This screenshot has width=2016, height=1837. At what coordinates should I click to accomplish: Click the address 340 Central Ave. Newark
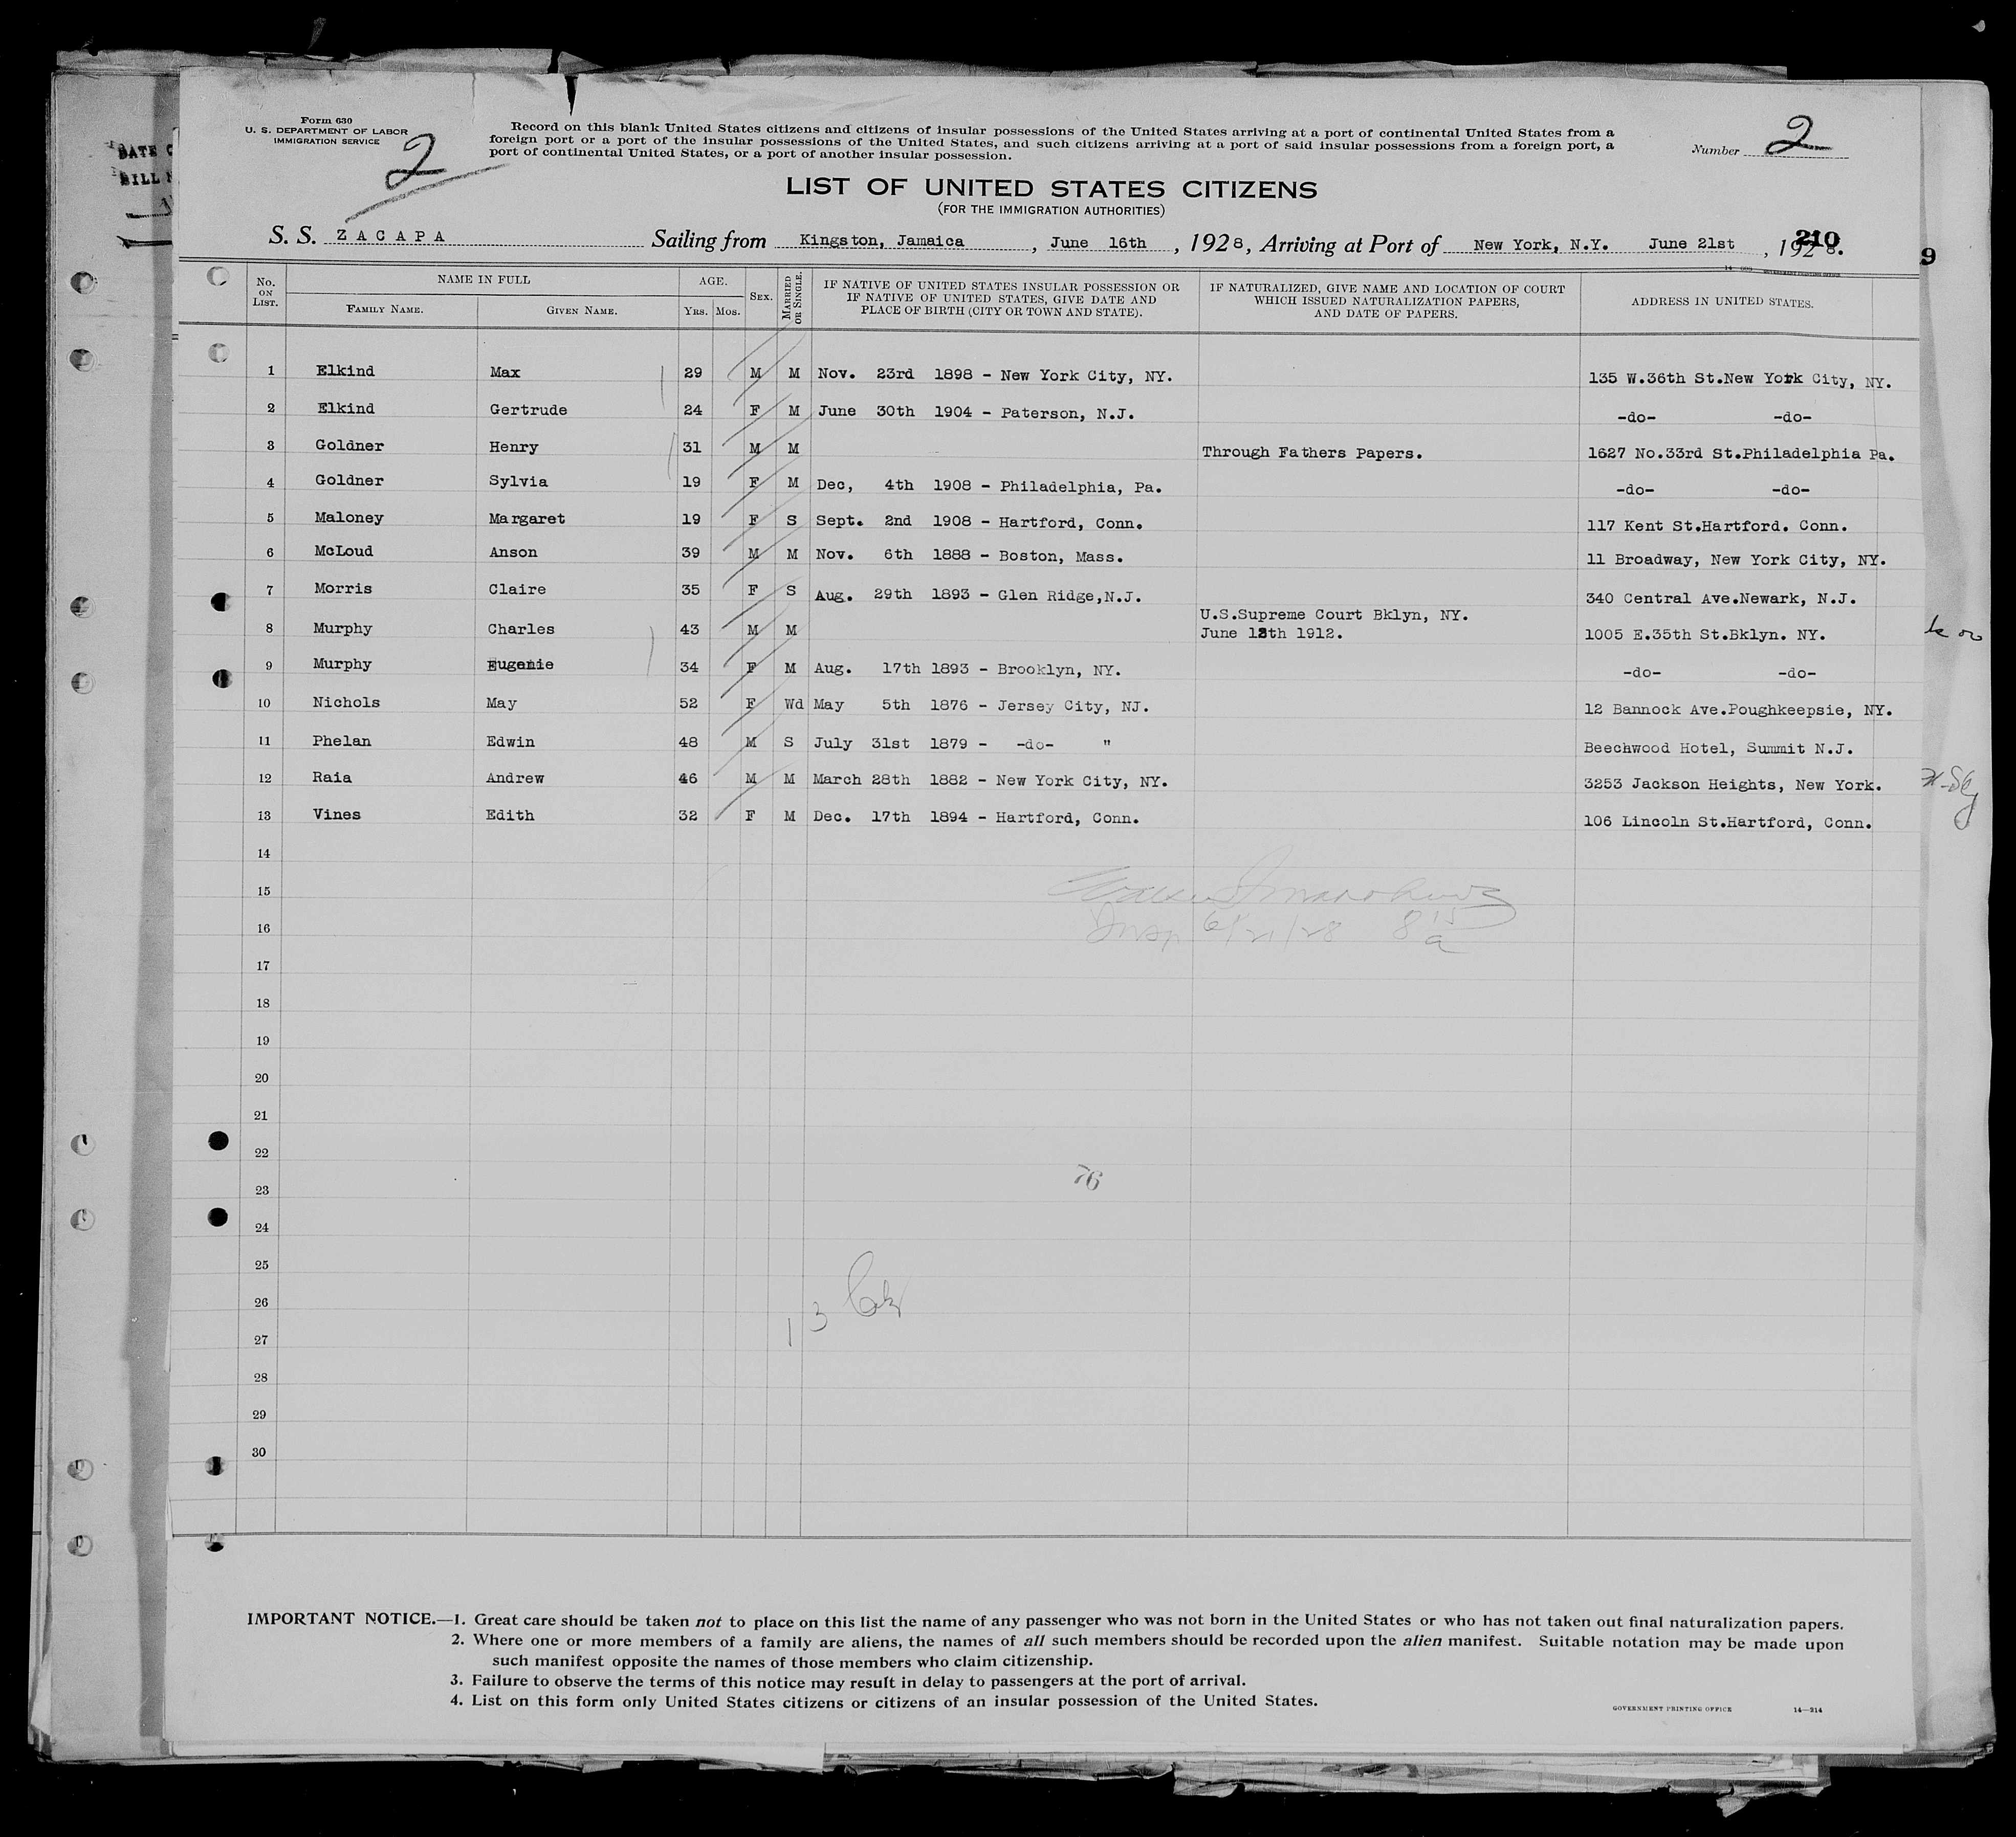tap(1721, 598)
